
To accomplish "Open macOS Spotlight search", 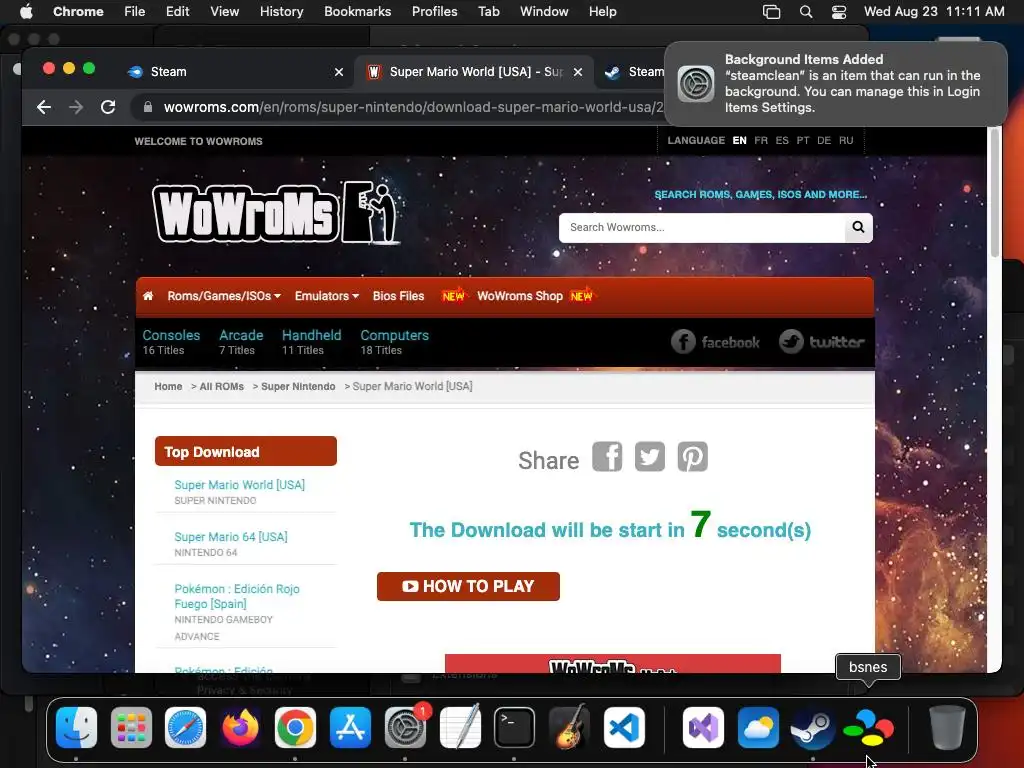I will point(806,12).
